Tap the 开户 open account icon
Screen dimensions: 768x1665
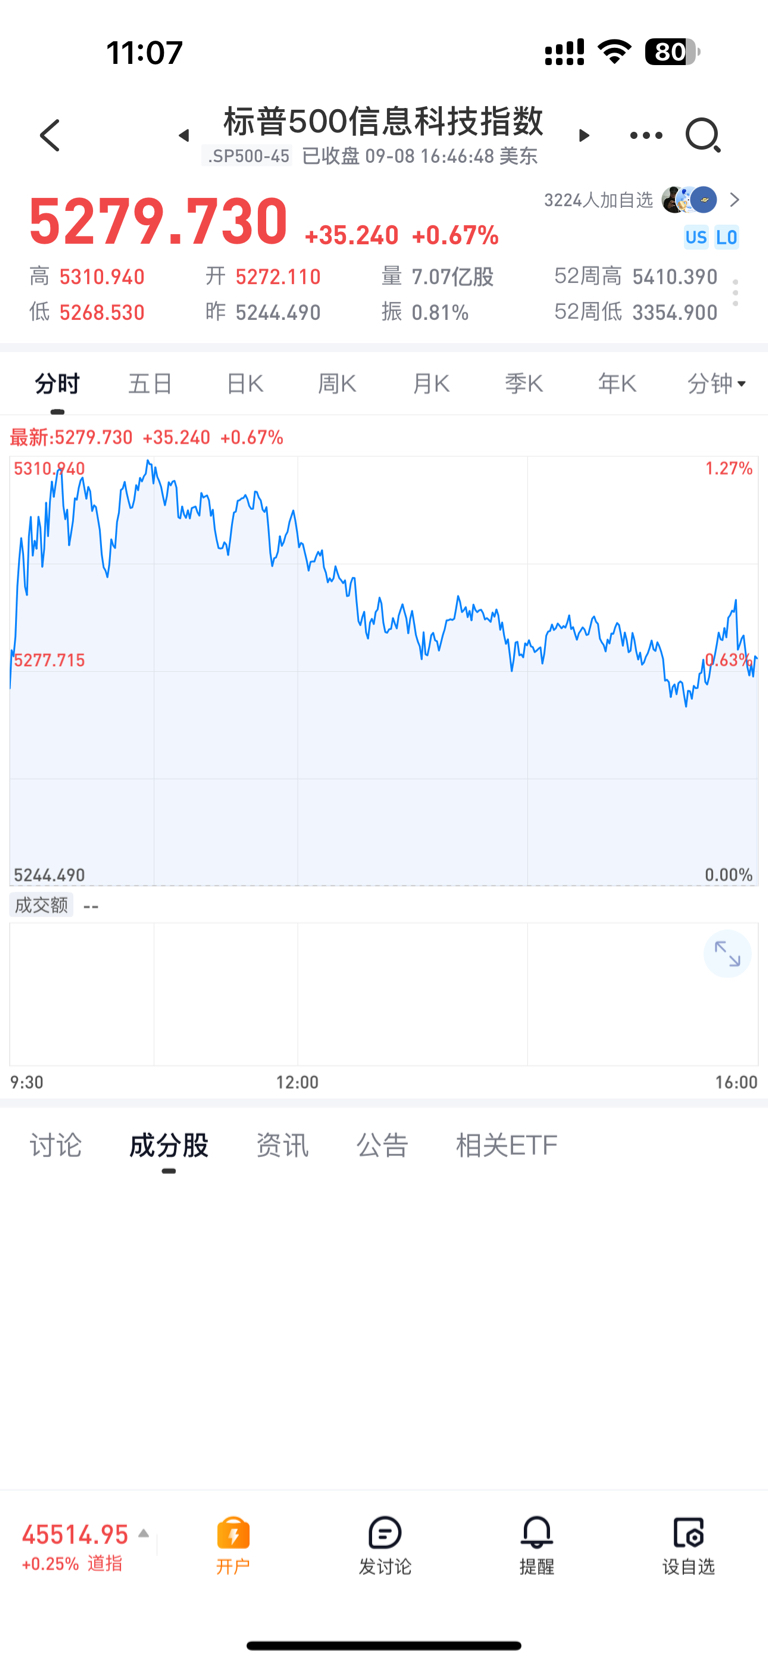tap(233, 1545)
